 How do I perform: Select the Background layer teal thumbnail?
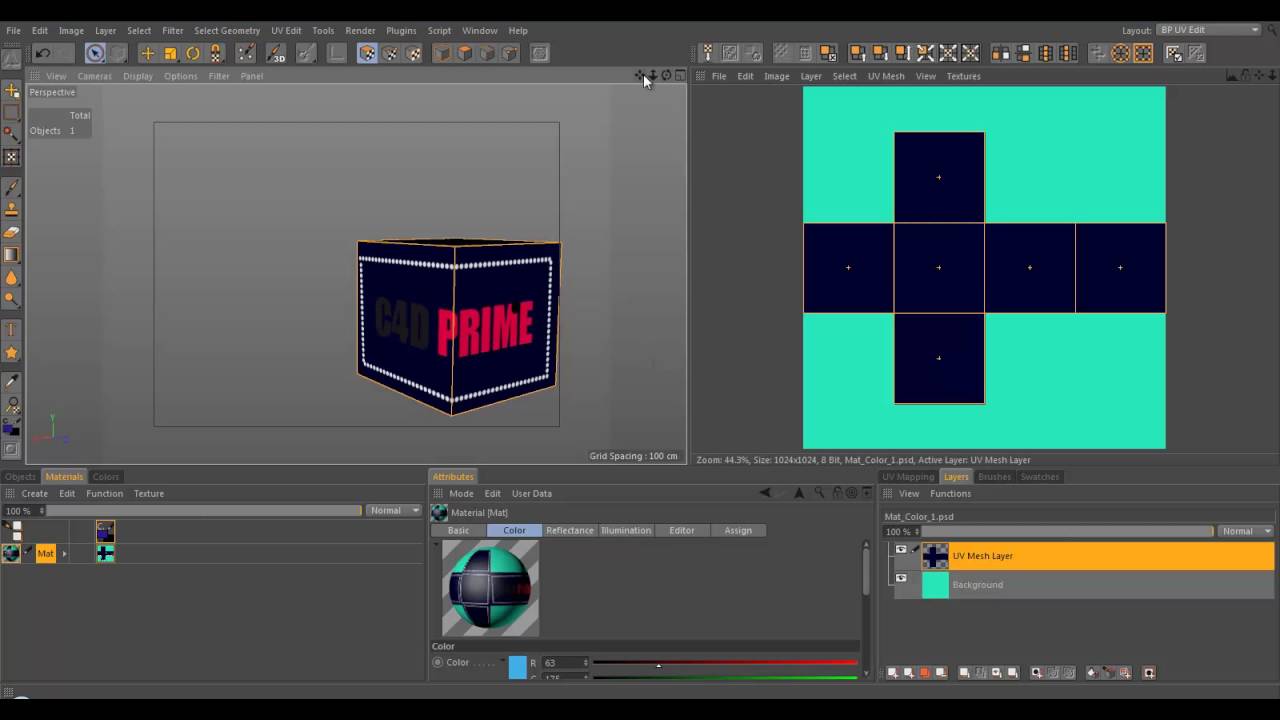coord(935,585)
